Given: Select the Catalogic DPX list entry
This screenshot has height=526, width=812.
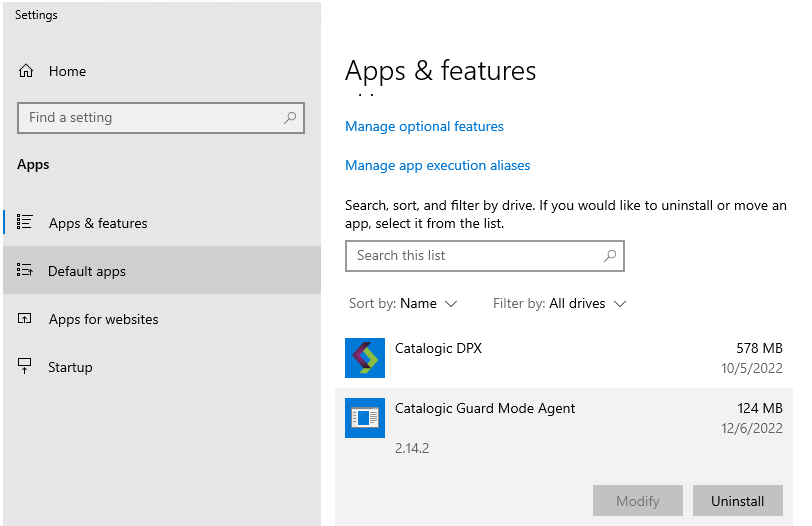Looking at the screenshot, I should coord(560,358).
